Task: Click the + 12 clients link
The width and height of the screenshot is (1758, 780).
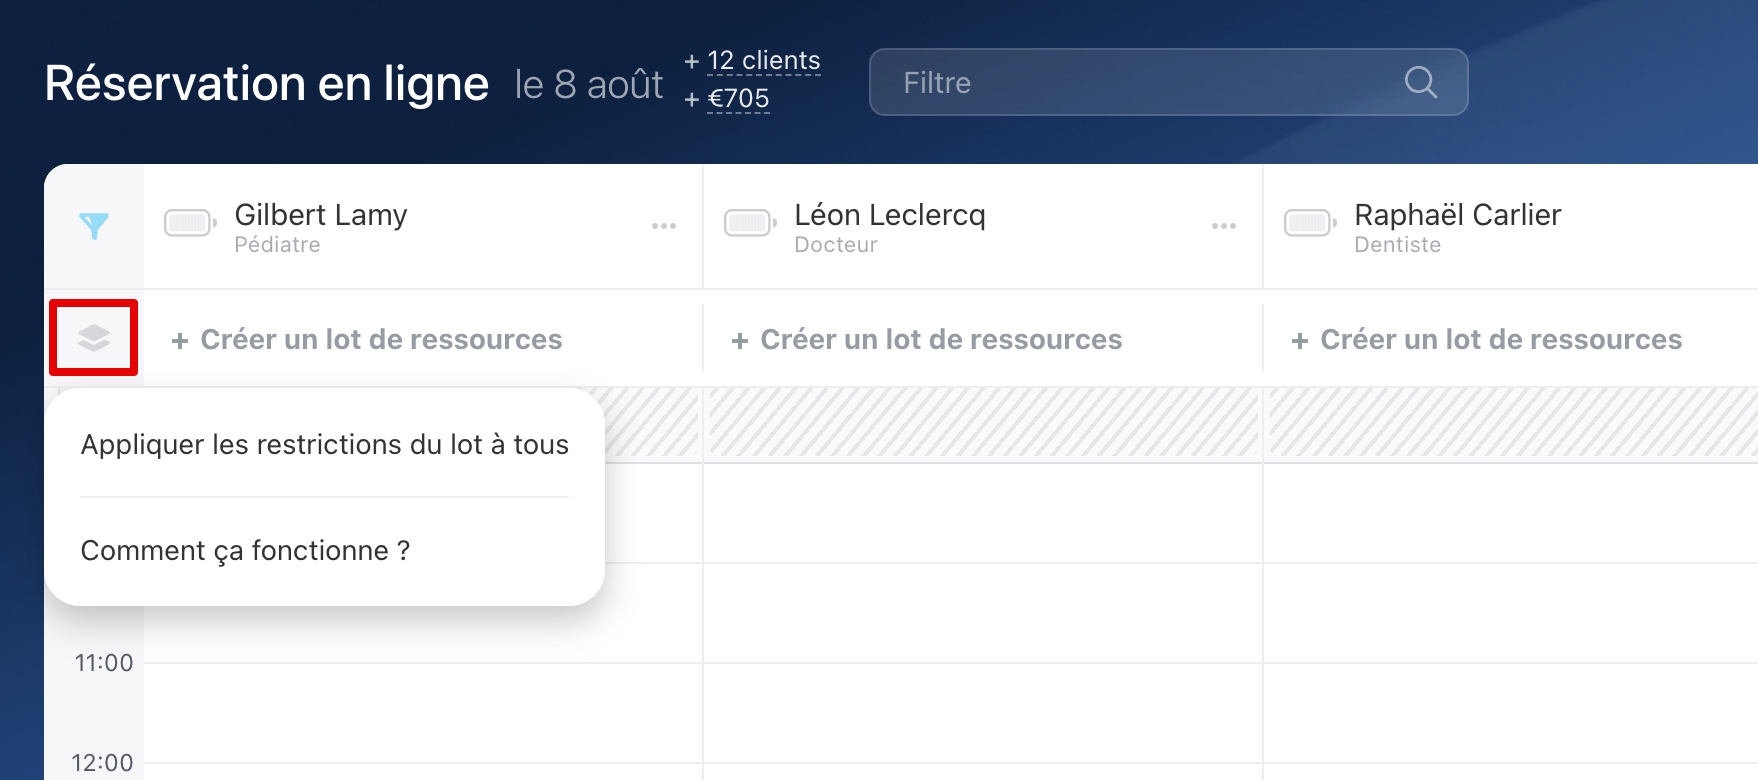Action: tap(763, 61)
